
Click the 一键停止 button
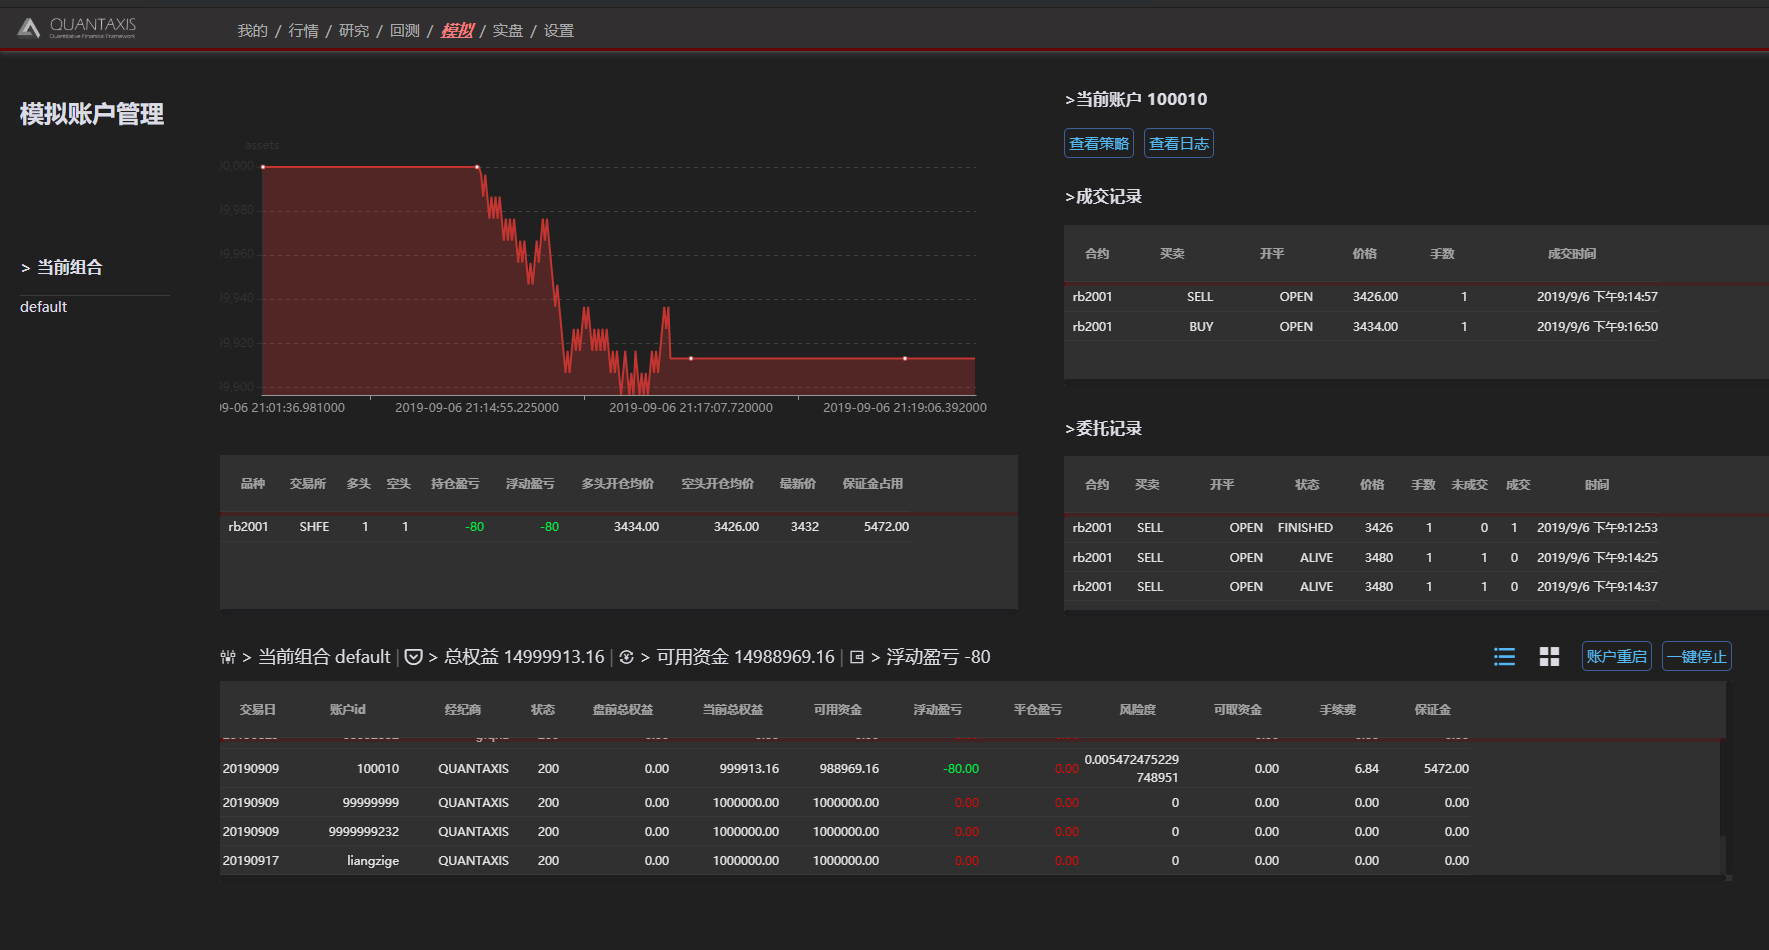pos(1696,656)
